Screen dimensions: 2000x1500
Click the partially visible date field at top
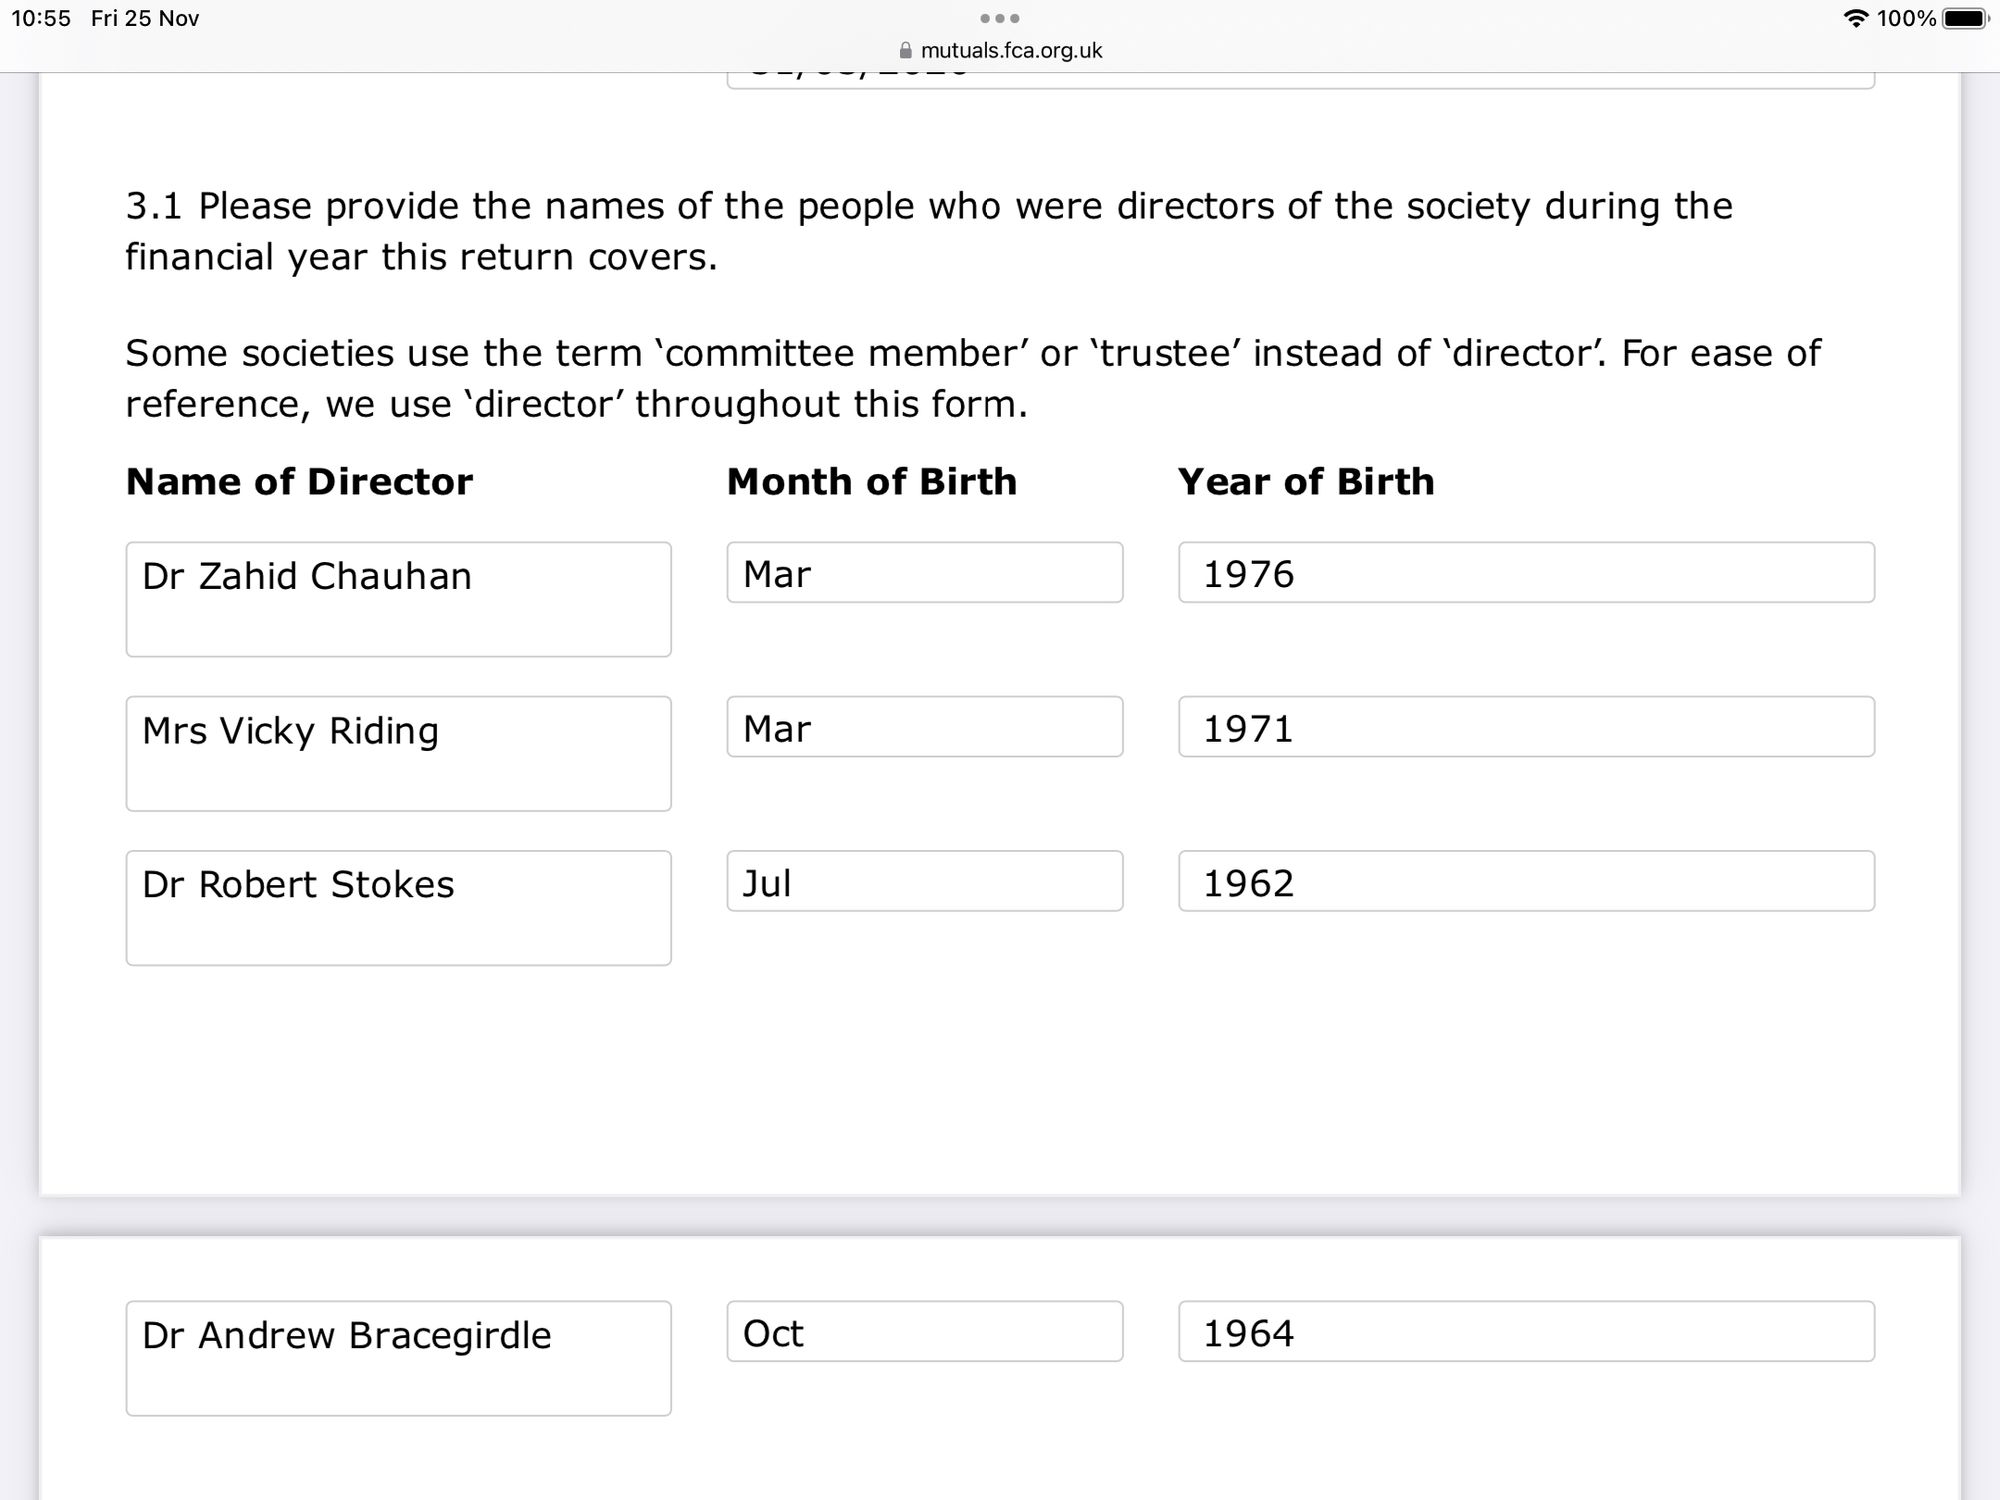1300,80
